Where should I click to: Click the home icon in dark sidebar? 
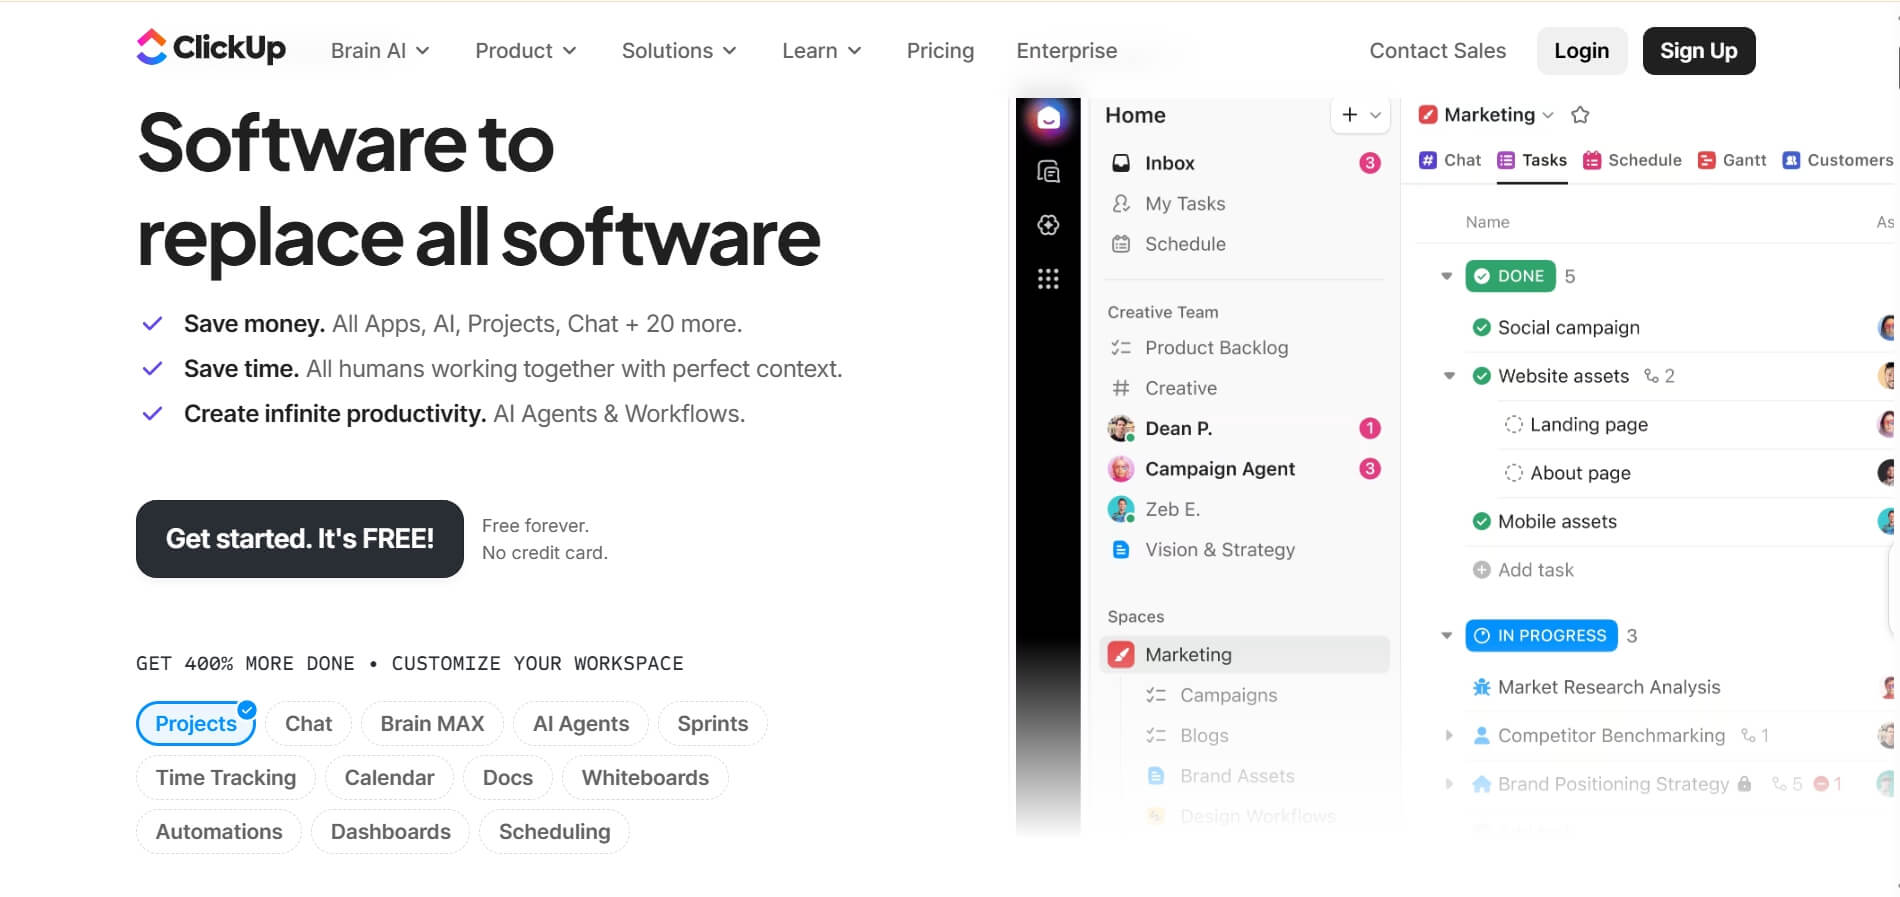click(x=1048, y=118)
